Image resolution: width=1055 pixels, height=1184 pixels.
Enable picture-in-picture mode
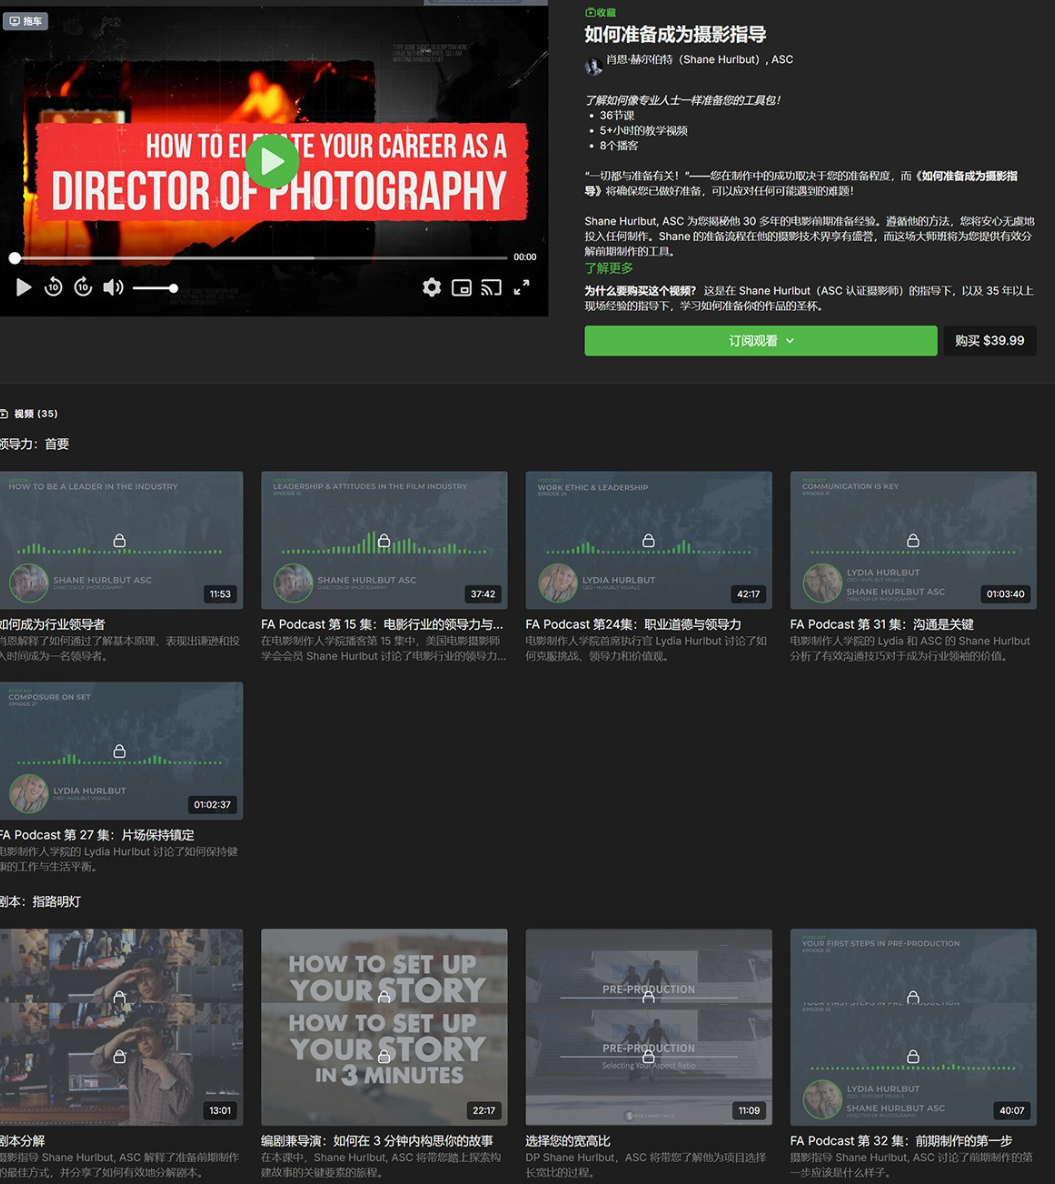pyautogui.click(x=461, y=288)
